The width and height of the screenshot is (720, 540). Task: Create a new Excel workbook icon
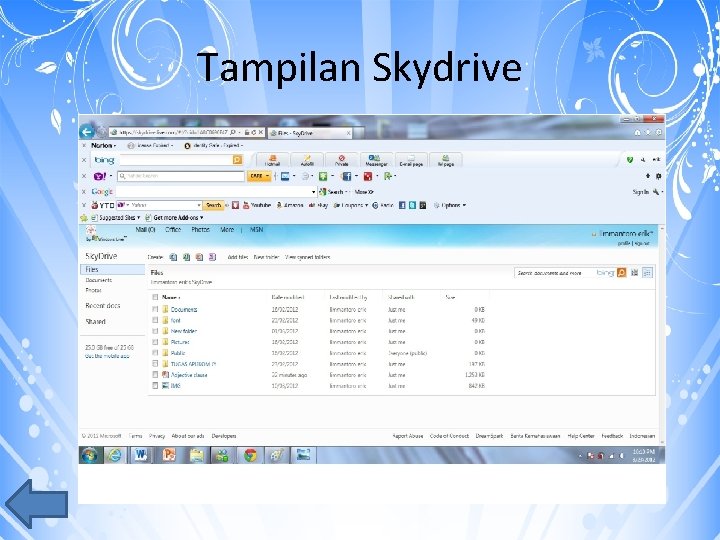[x=186, y=257]
